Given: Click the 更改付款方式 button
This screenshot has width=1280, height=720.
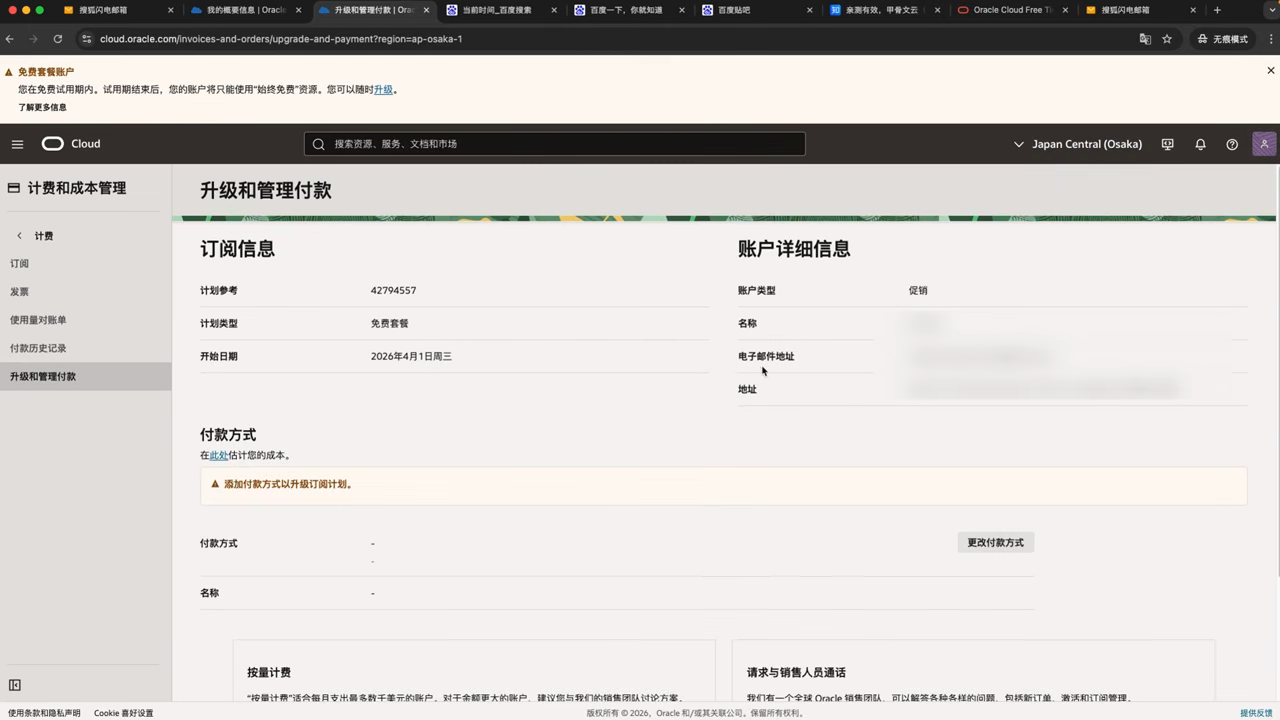Looking at the screenshot, I should pos(996,543).
